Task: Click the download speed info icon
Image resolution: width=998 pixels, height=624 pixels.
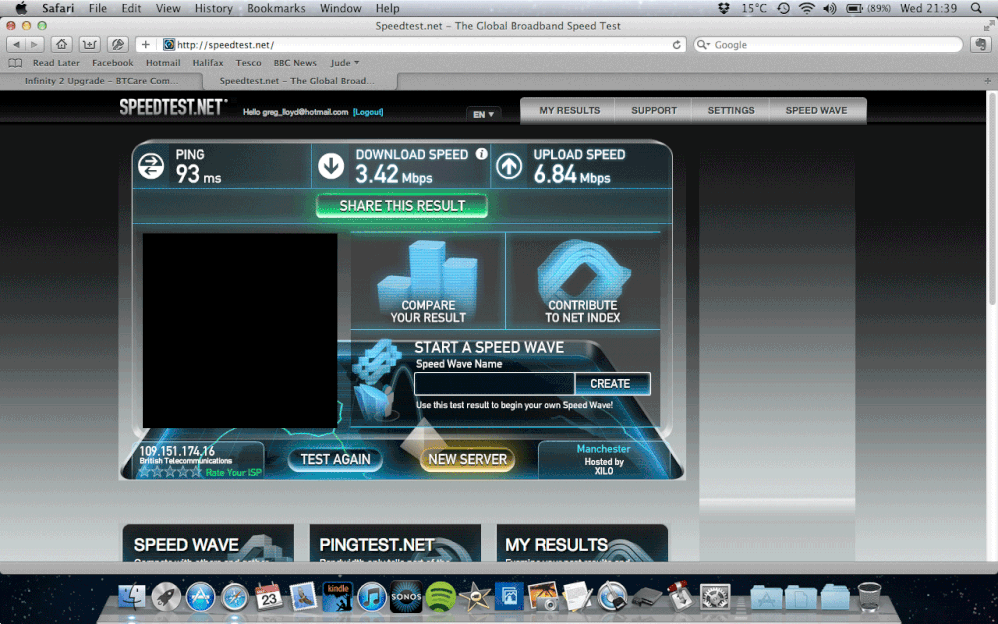Action: (482, 154)
